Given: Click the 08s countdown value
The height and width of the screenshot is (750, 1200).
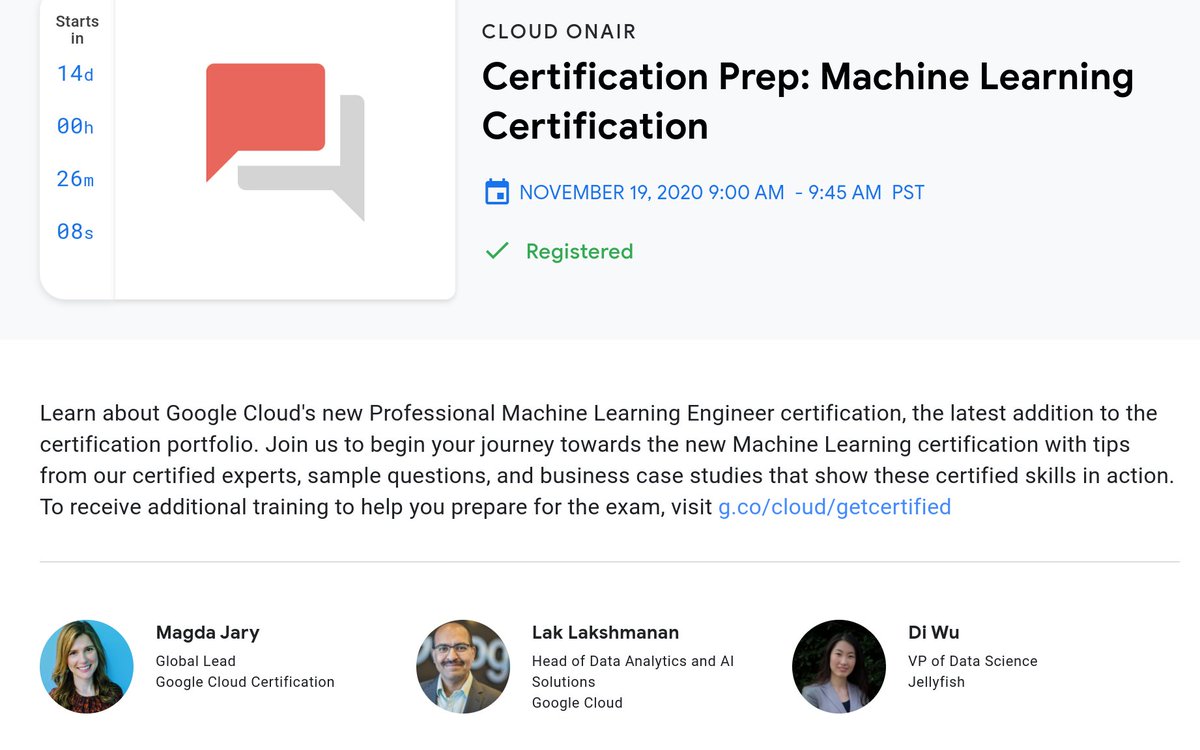Looking at the screenshot, I should [x=76, y=232].
